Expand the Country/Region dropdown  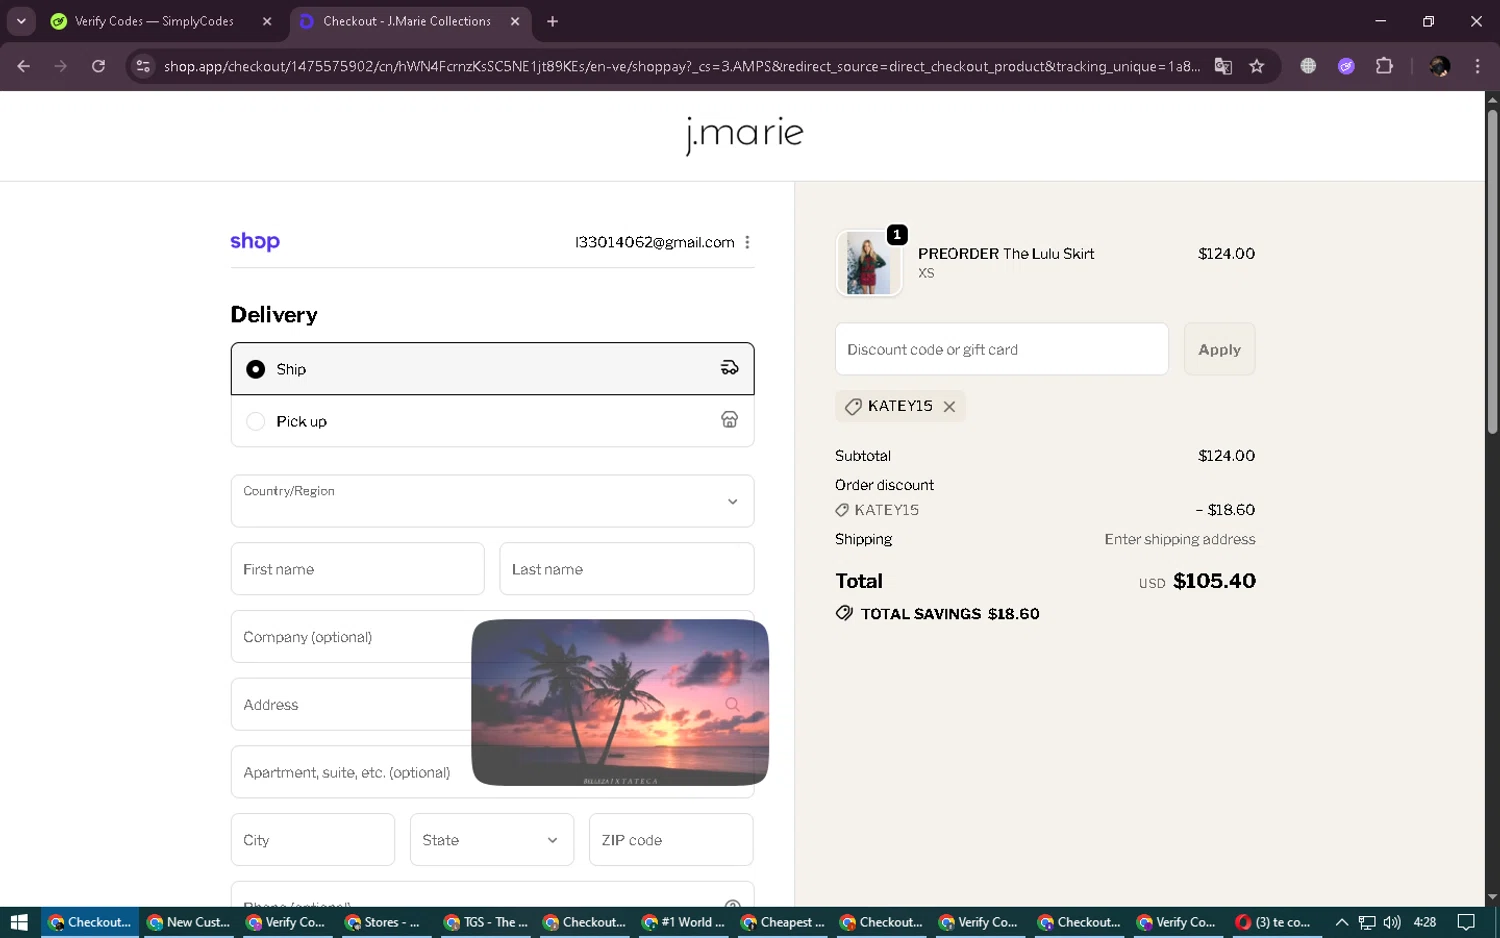click(x=492, y=501)
